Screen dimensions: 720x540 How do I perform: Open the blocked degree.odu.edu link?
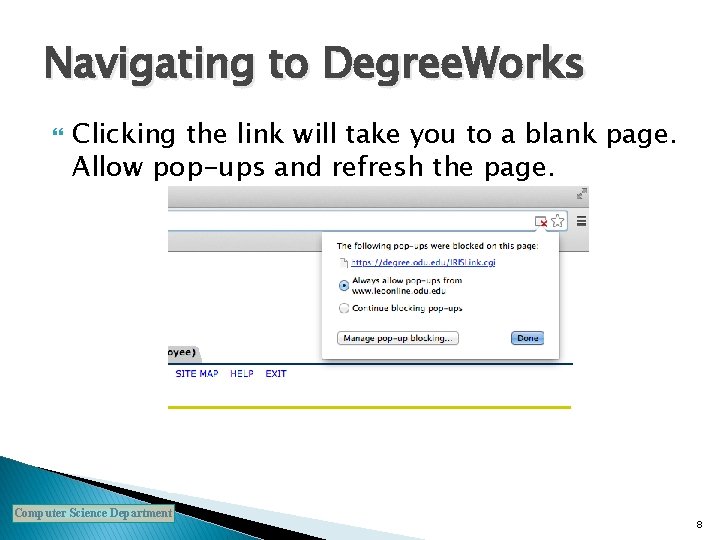[423, 262]
